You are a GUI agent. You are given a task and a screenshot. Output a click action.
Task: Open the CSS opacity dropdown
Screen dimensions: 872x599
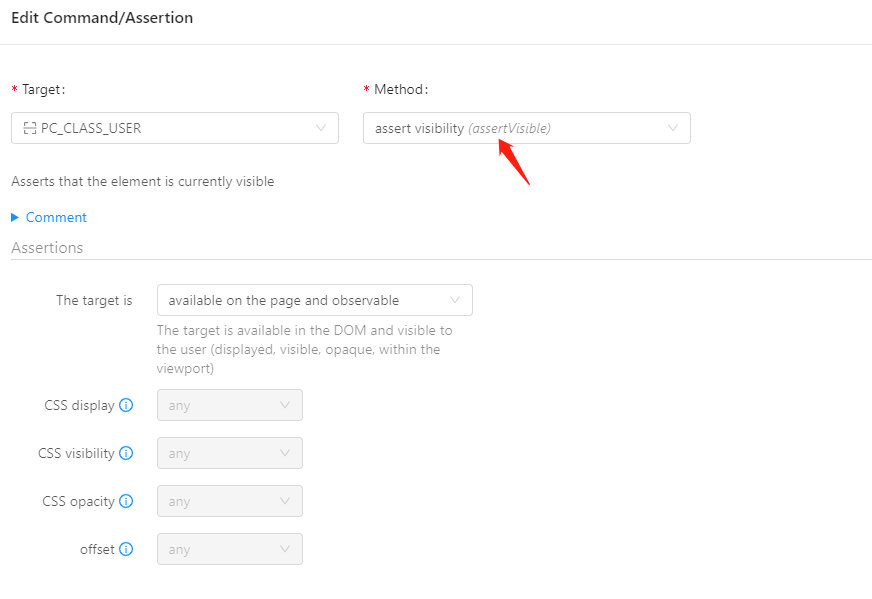[229, 501]
